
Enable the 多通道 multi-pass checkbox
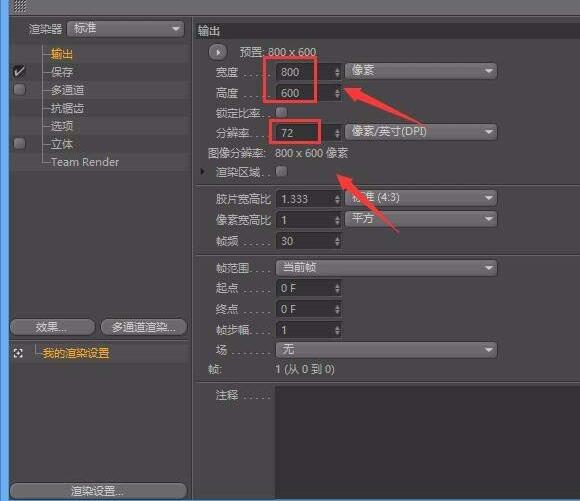point(19,90)
